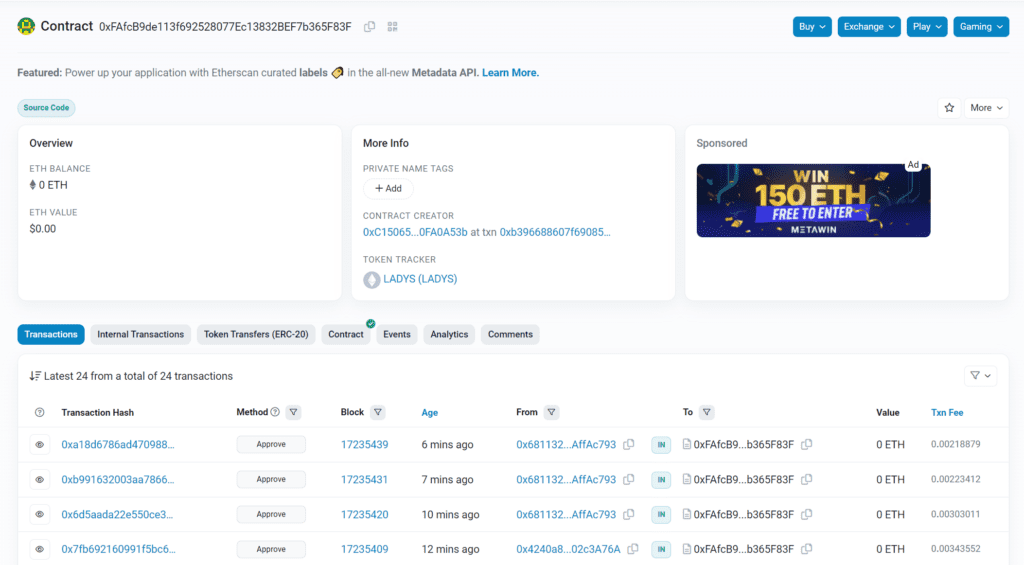The width and height of the screenshot is (1024, 565).
Task: Add this contract to the watchlist with the star icon
Action: coord(950,108)
